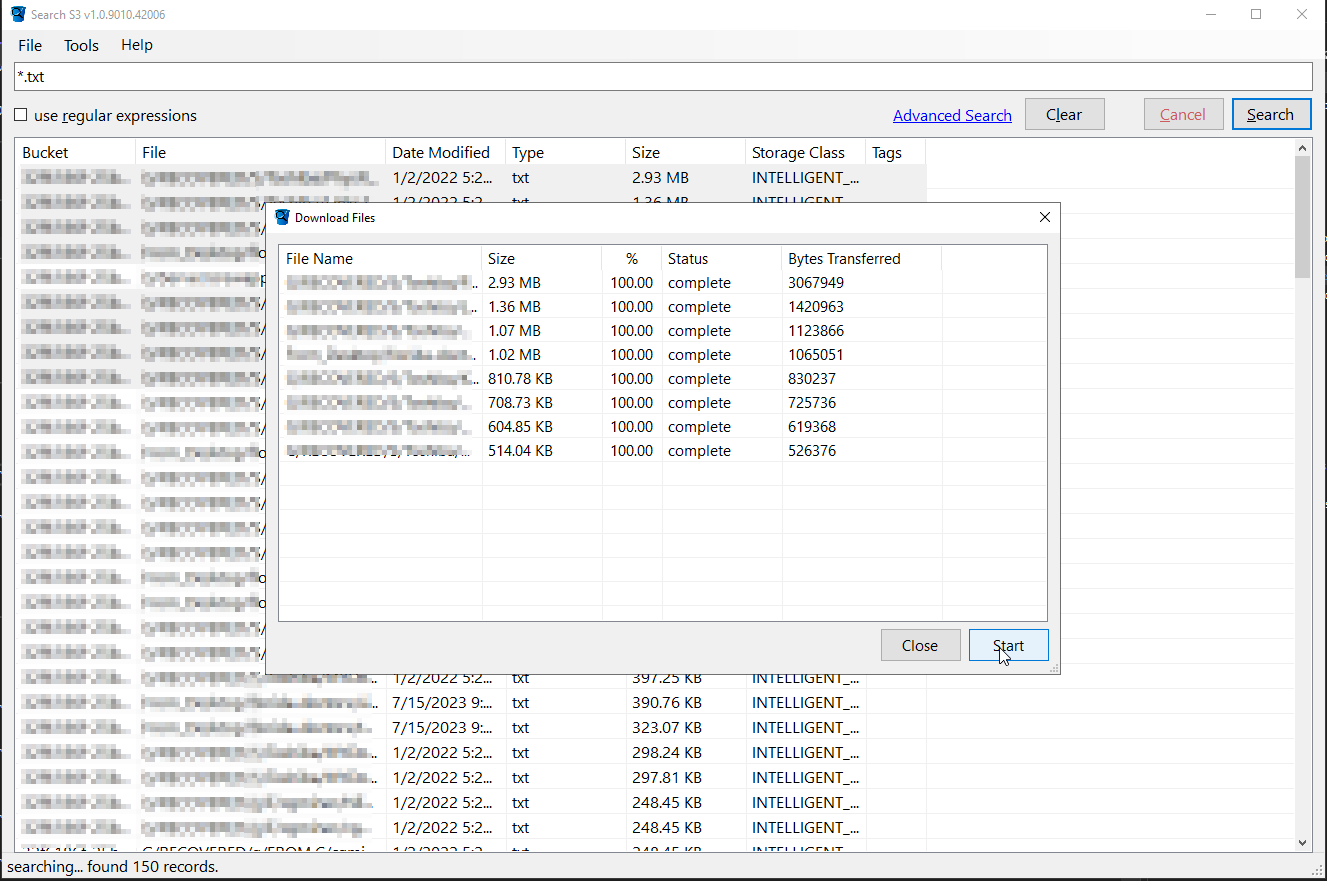Open the File menu
The width and height of the screenshot is (1327, 881).
pyautogui.click(x=30, y=45)
